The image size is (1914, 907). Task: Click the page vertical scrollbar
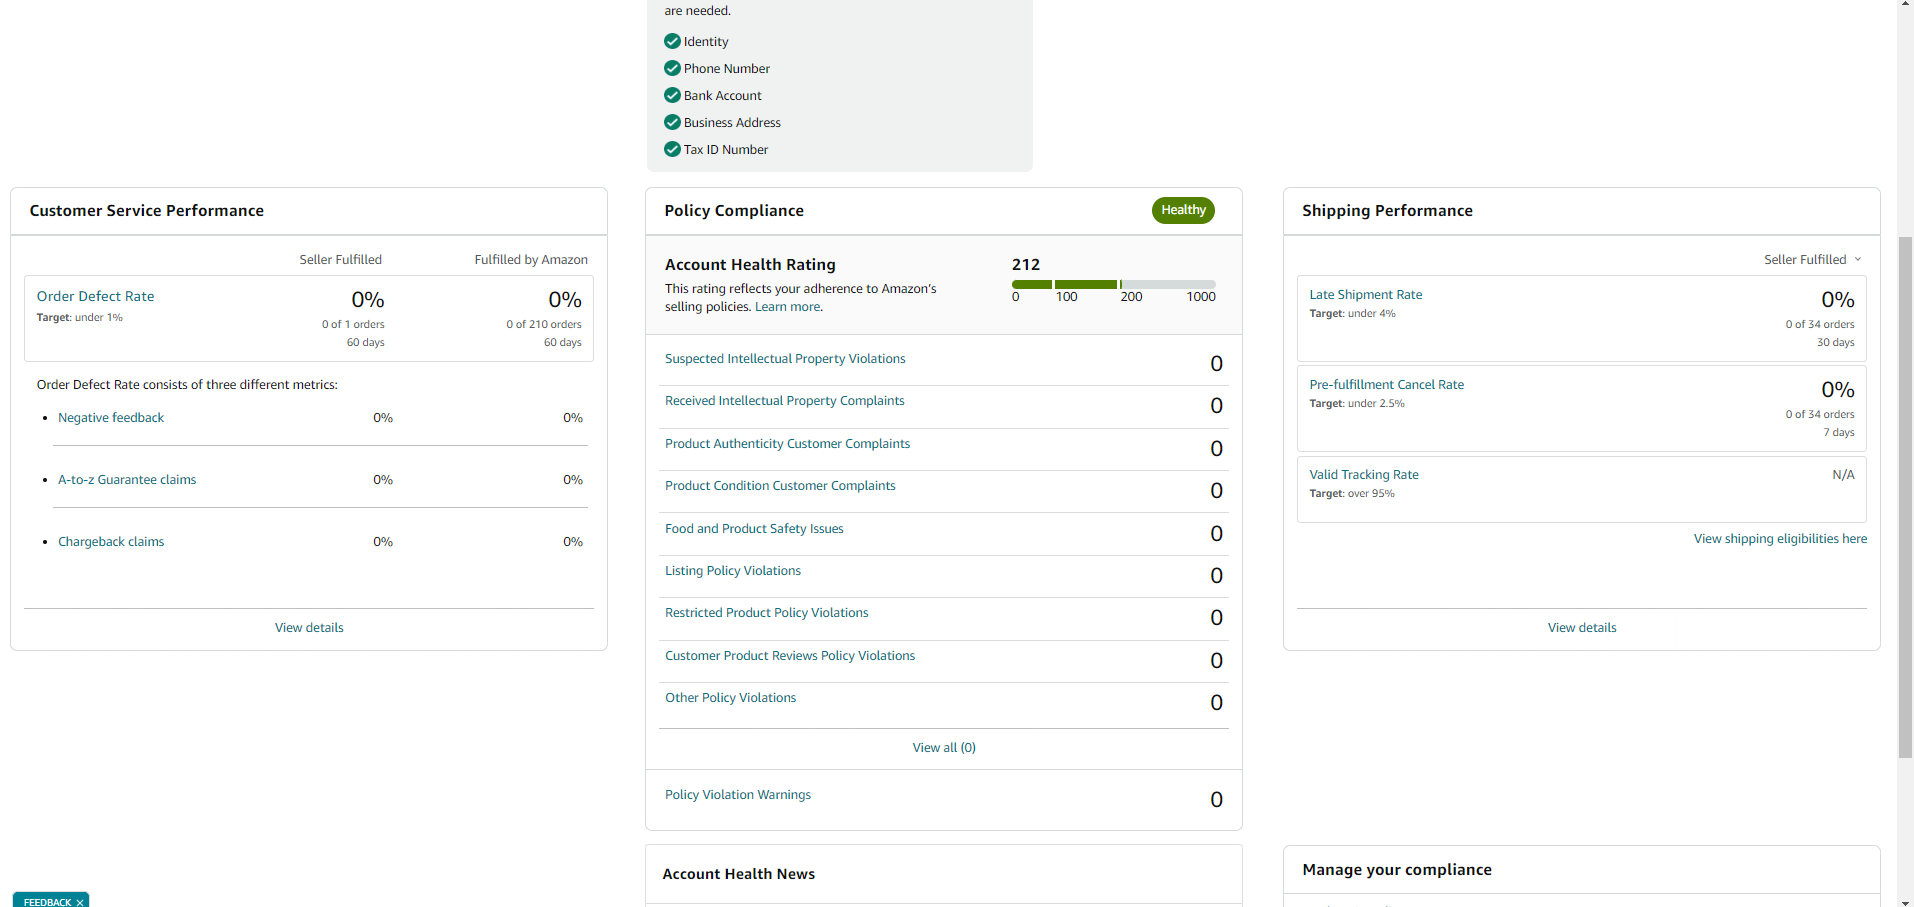[x=1905, y=497]
